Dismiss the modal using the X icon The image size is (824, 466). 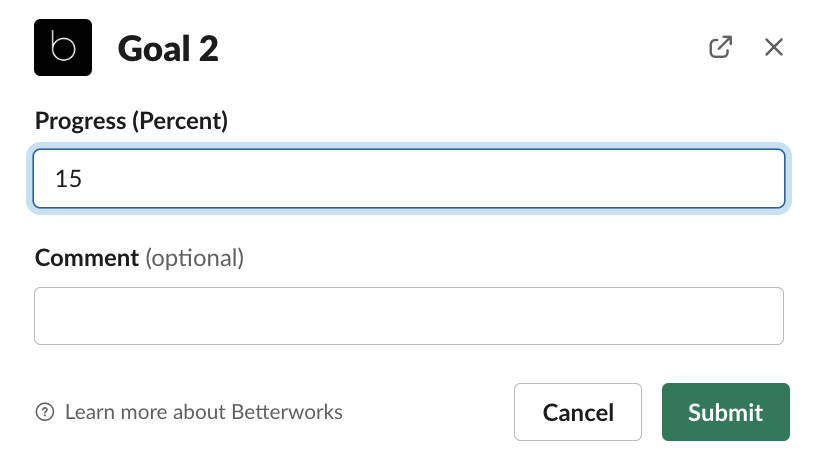point(774,47)
